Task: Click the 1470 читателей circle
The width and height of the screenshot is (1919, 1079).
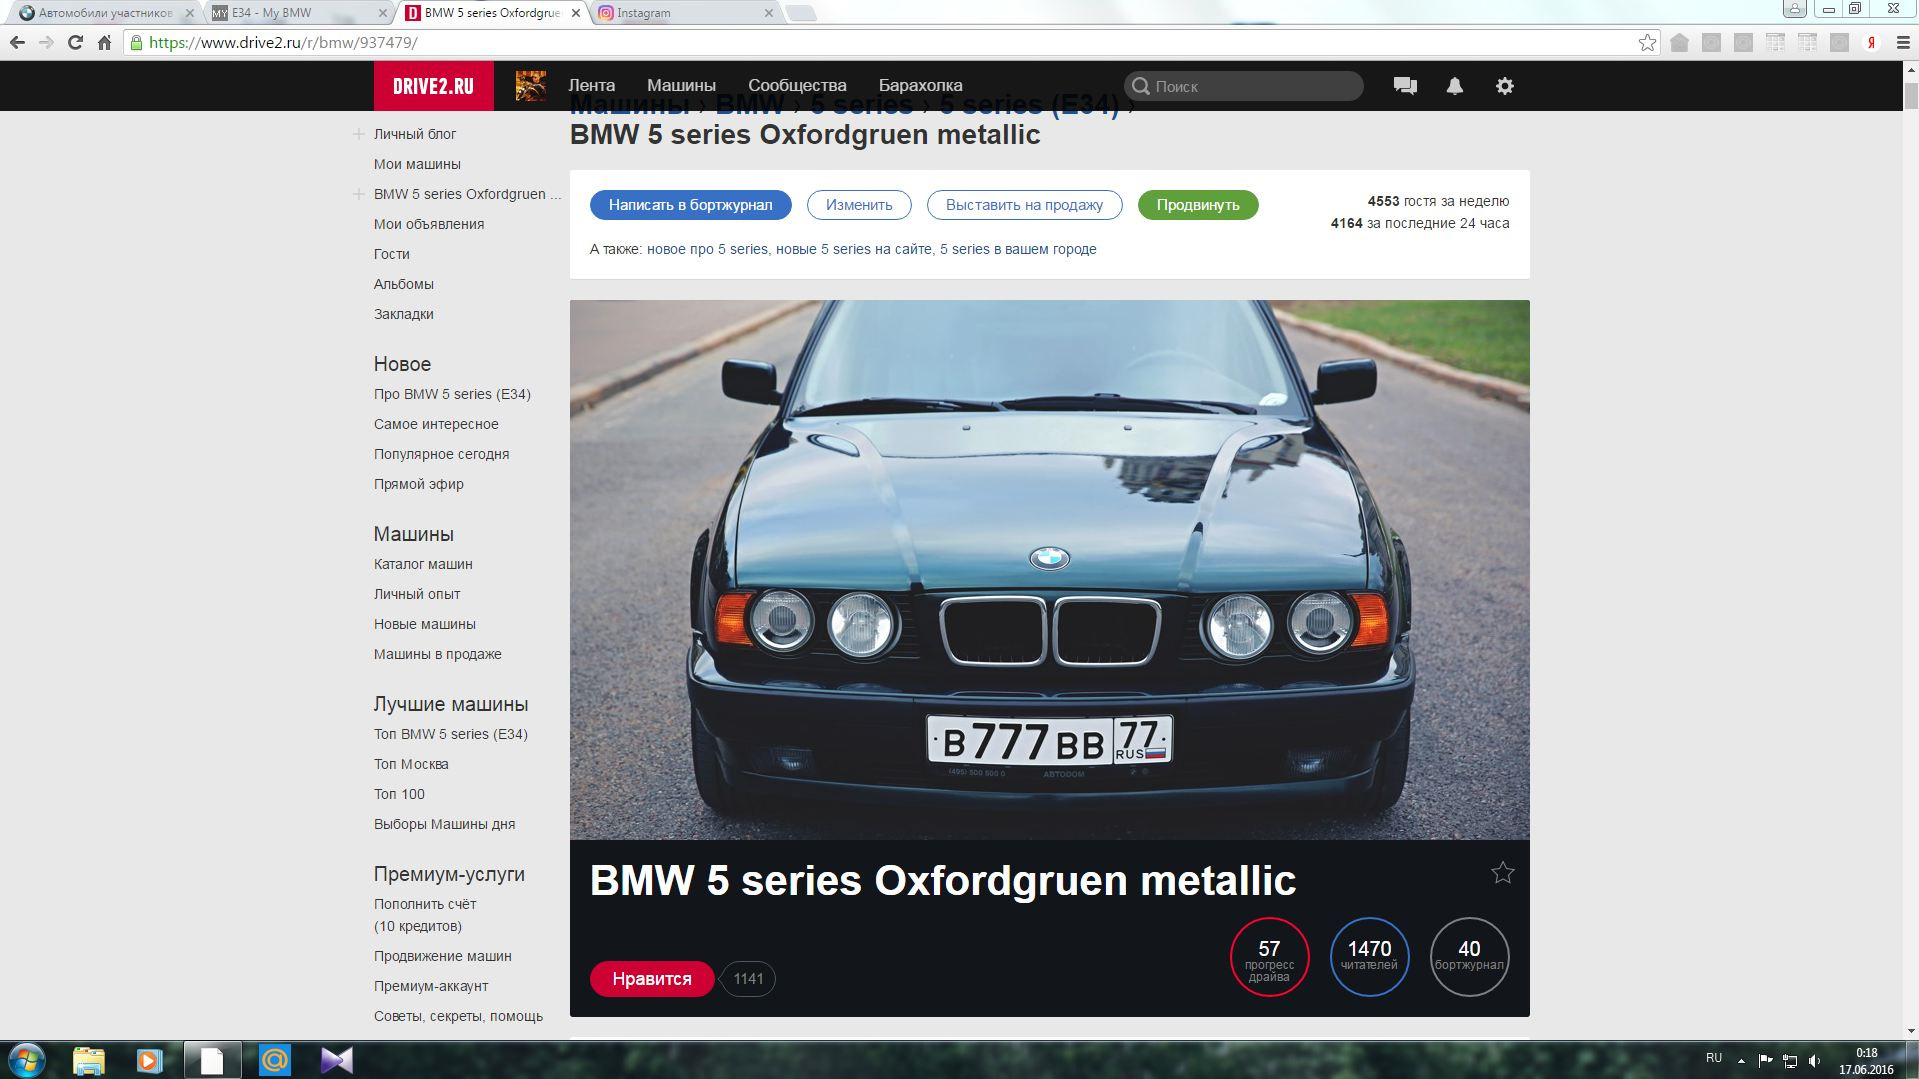Action: coord(1369,957)
